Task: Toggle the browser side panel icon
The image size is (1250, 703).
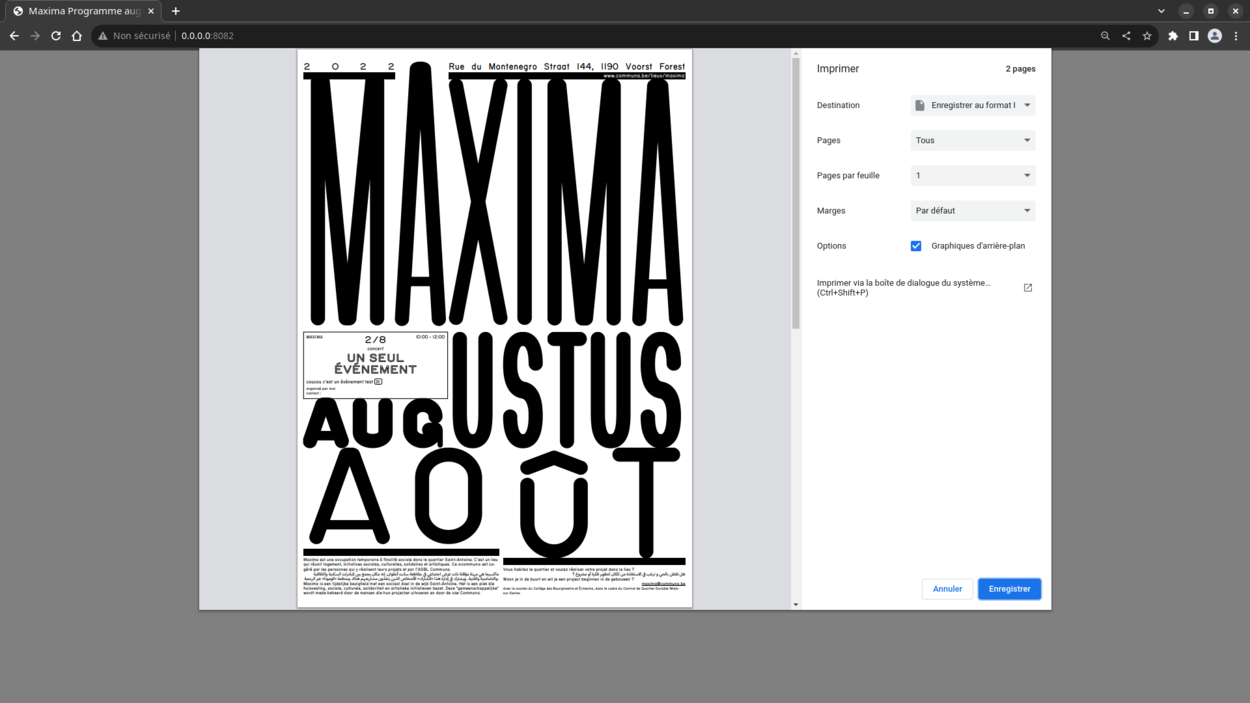Action: [1194, 36]
